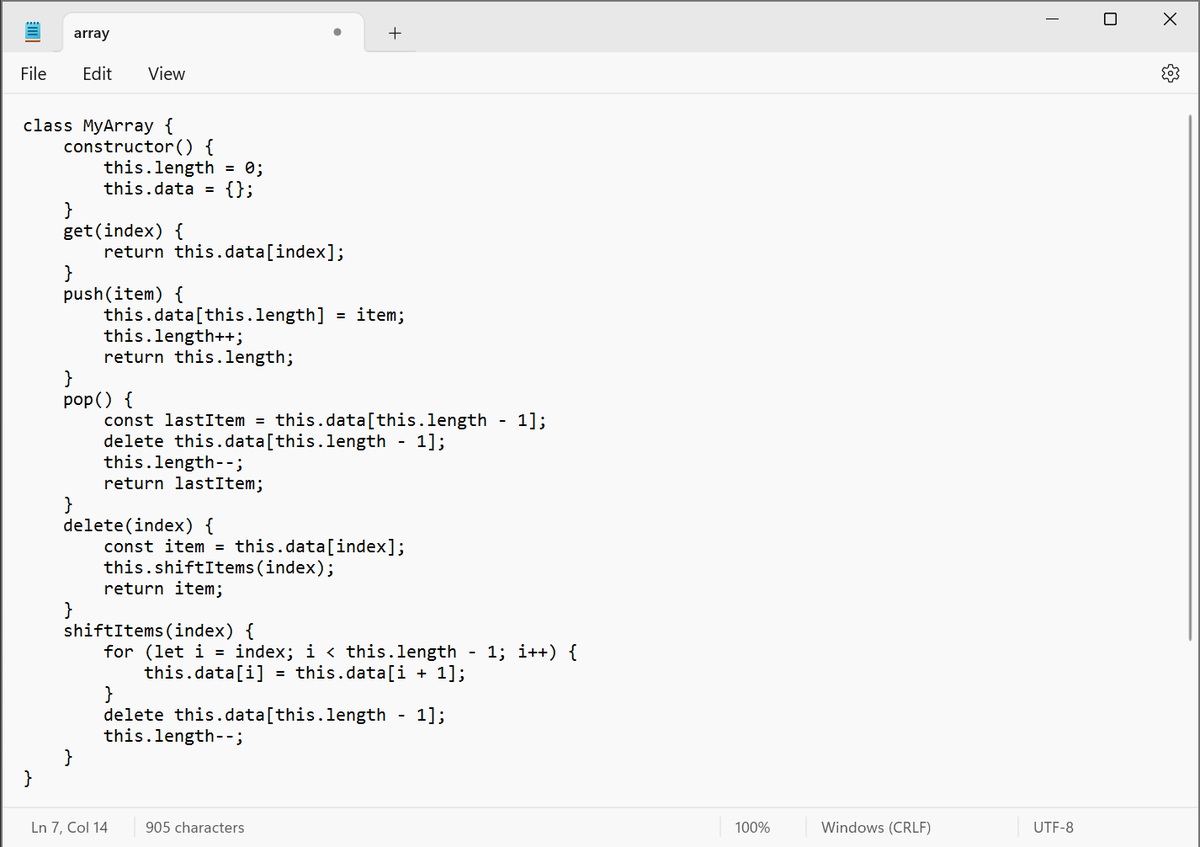
Task: Open the Notepad settings gear
Action: pos(1170,73)
